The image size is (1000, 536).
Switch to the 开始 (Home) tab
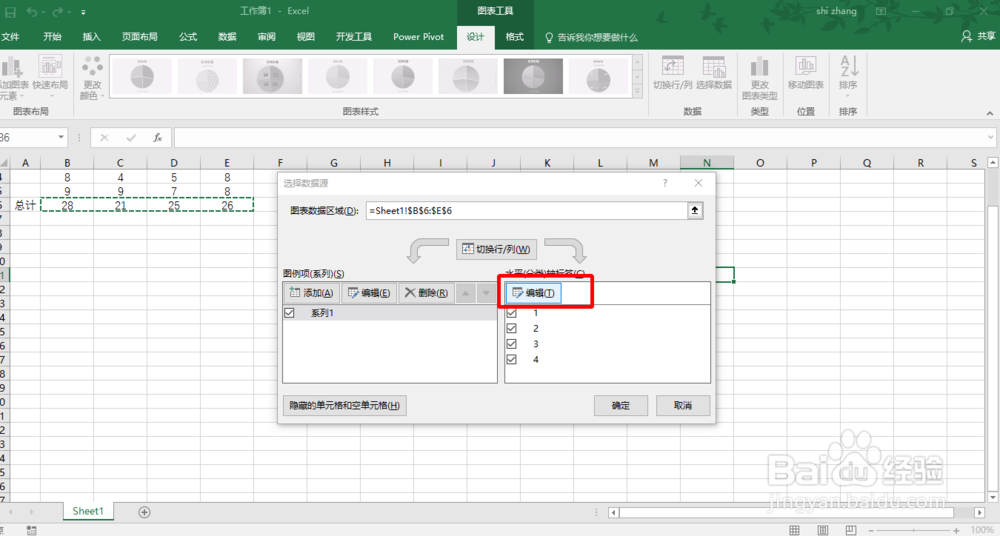click(x=52, y=37)
